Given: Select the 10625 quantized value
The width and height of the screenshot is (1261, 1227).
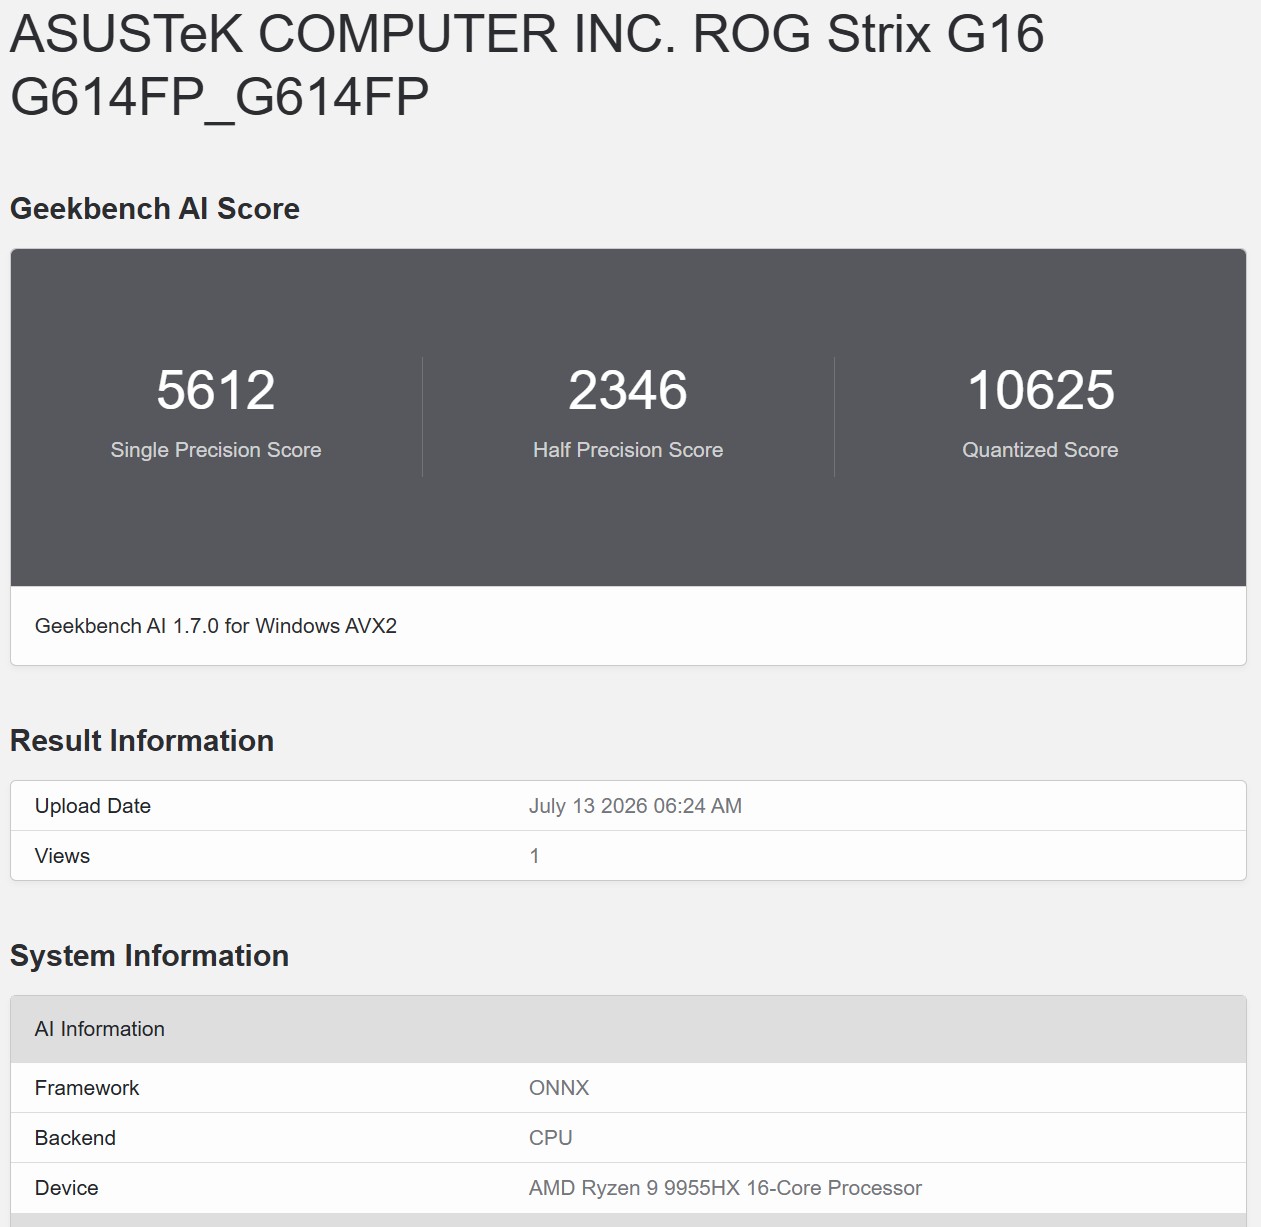Looking at the screenshot, I should (x=1040, y=390).
